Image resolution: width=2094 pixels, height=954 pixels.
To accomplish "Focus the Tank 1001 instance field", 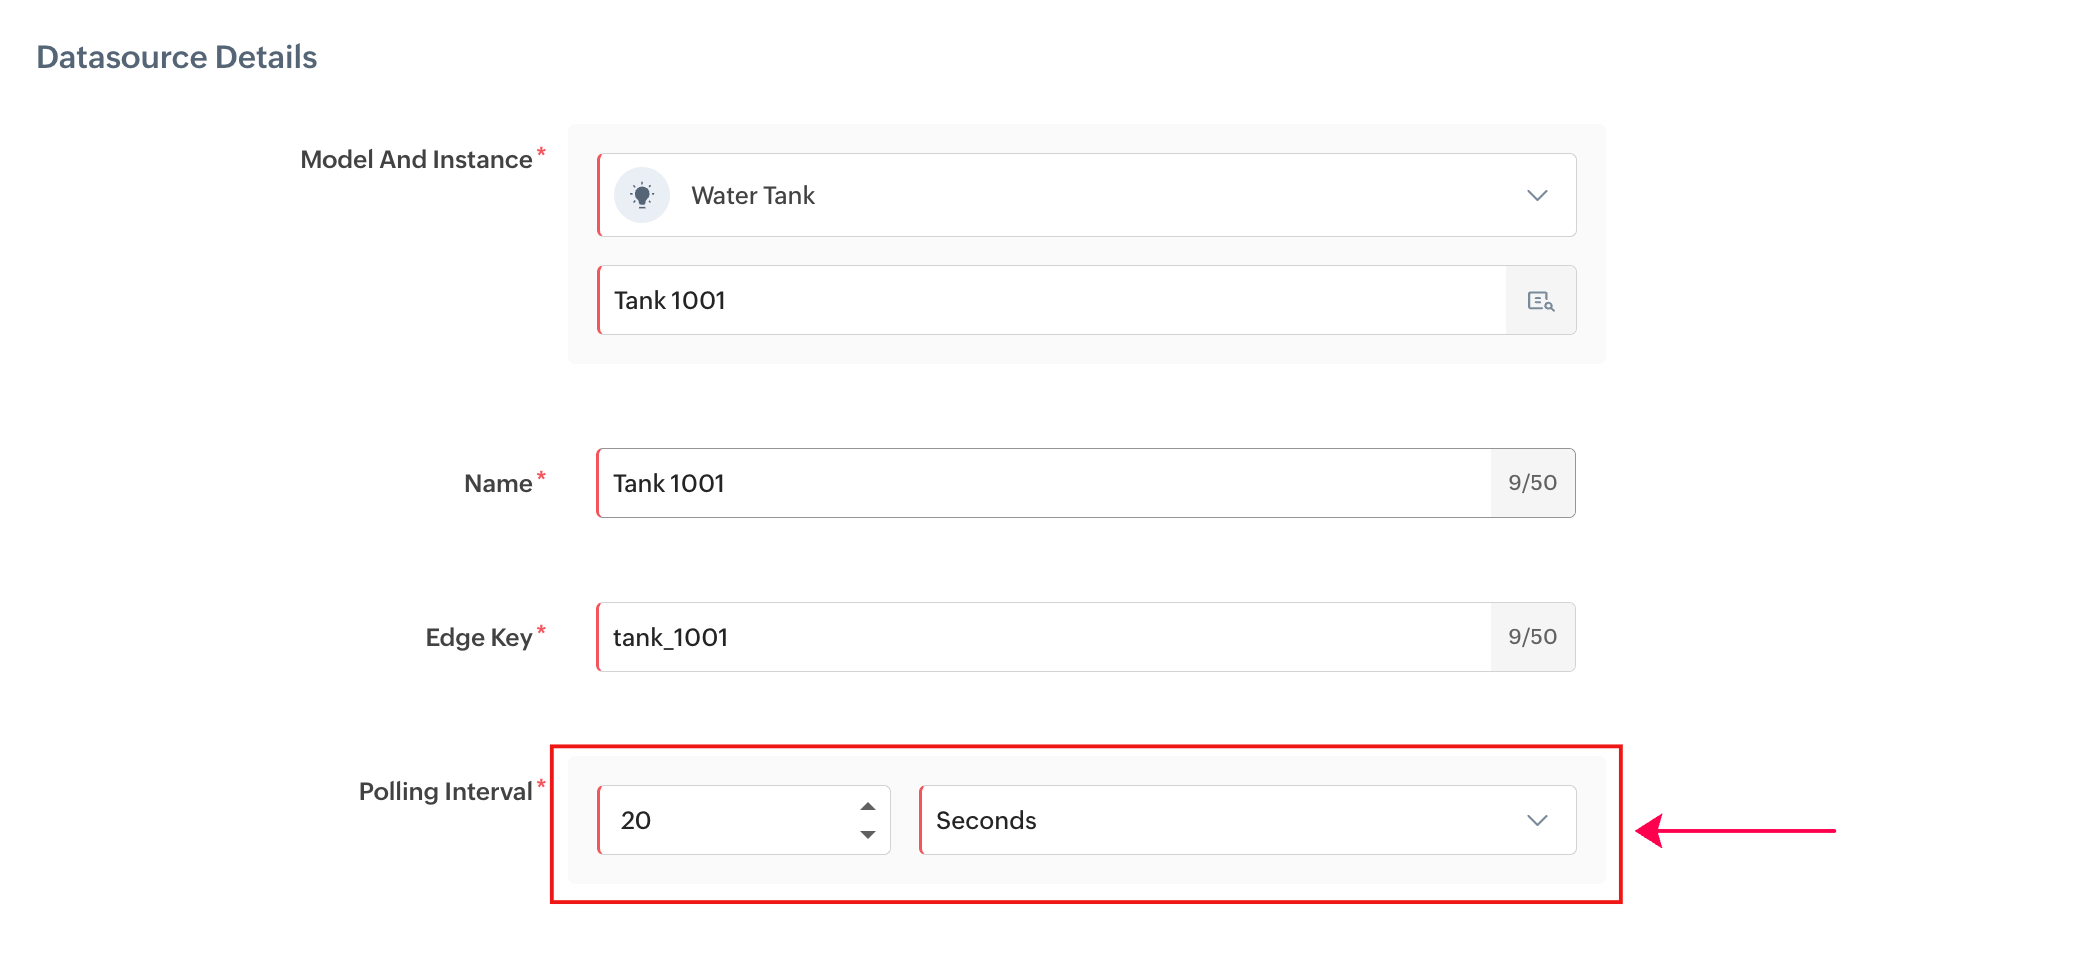I will [x=1052, y=300].
